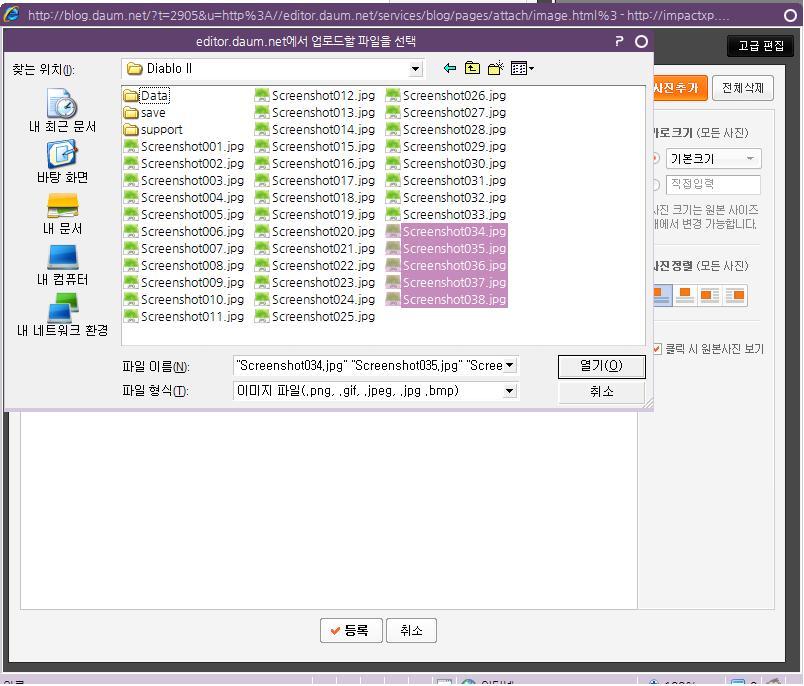Select Screenshot030.jpg file
This screenshot has height=686, width=804.
click(446, 164)
